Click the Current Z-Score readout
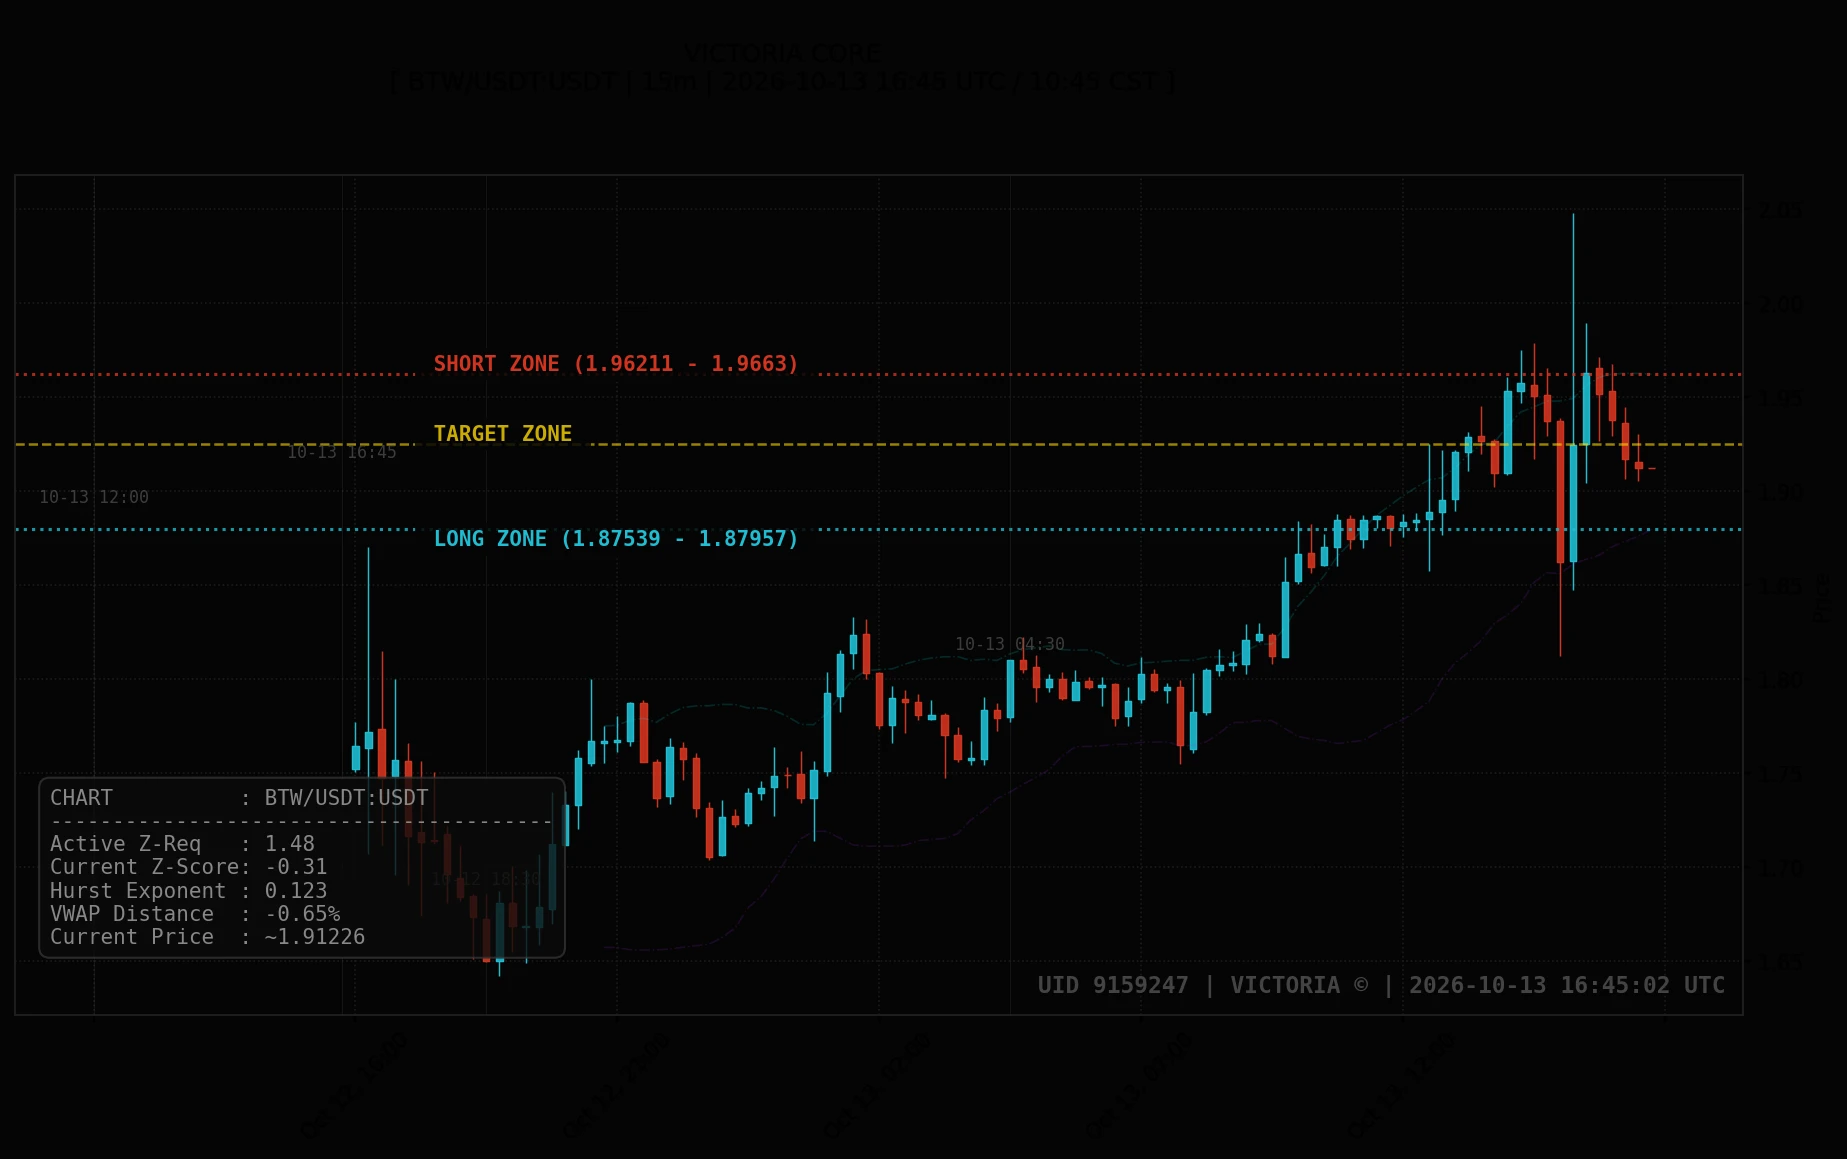 click(189, 867)
